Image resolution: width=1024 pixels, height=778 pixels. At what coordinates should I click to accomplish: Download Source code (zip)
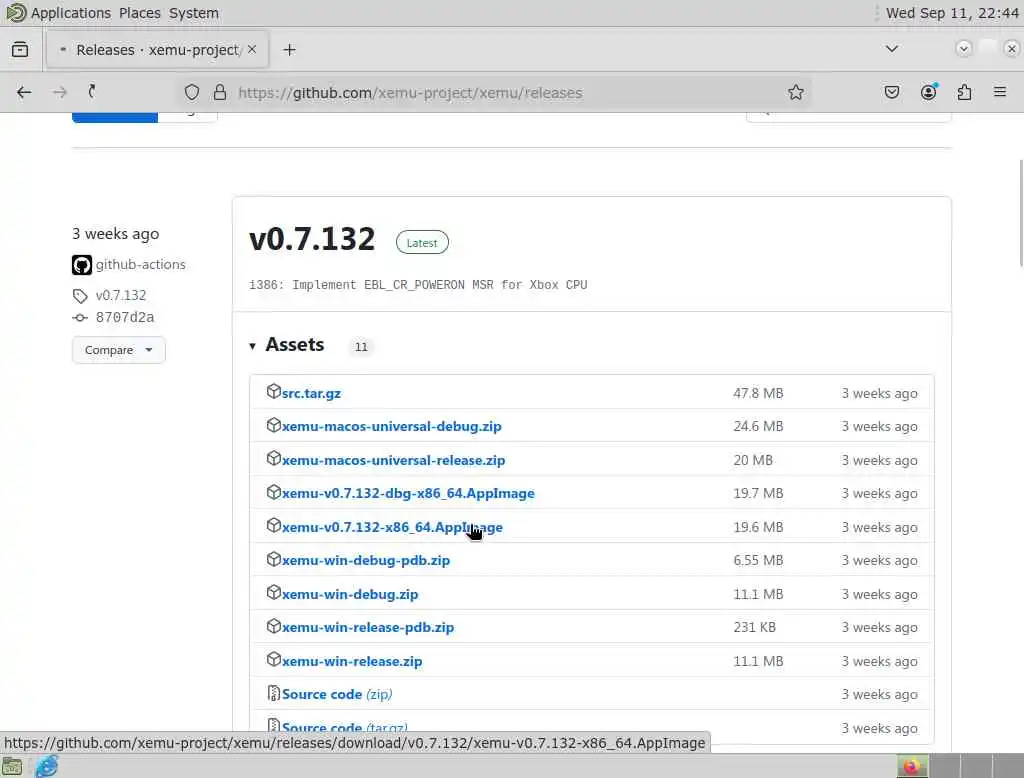point(337,694)
